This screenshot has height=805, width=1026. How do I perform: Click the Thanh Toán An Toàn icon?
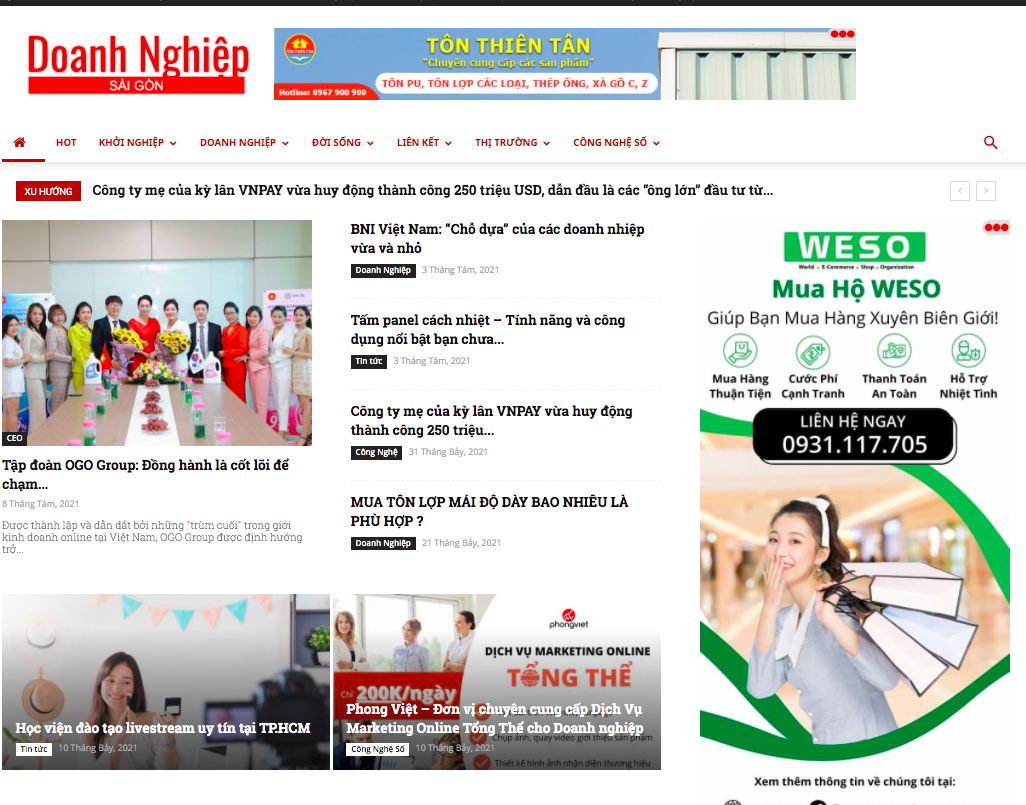pyautogui.click(x=894, y=351)
